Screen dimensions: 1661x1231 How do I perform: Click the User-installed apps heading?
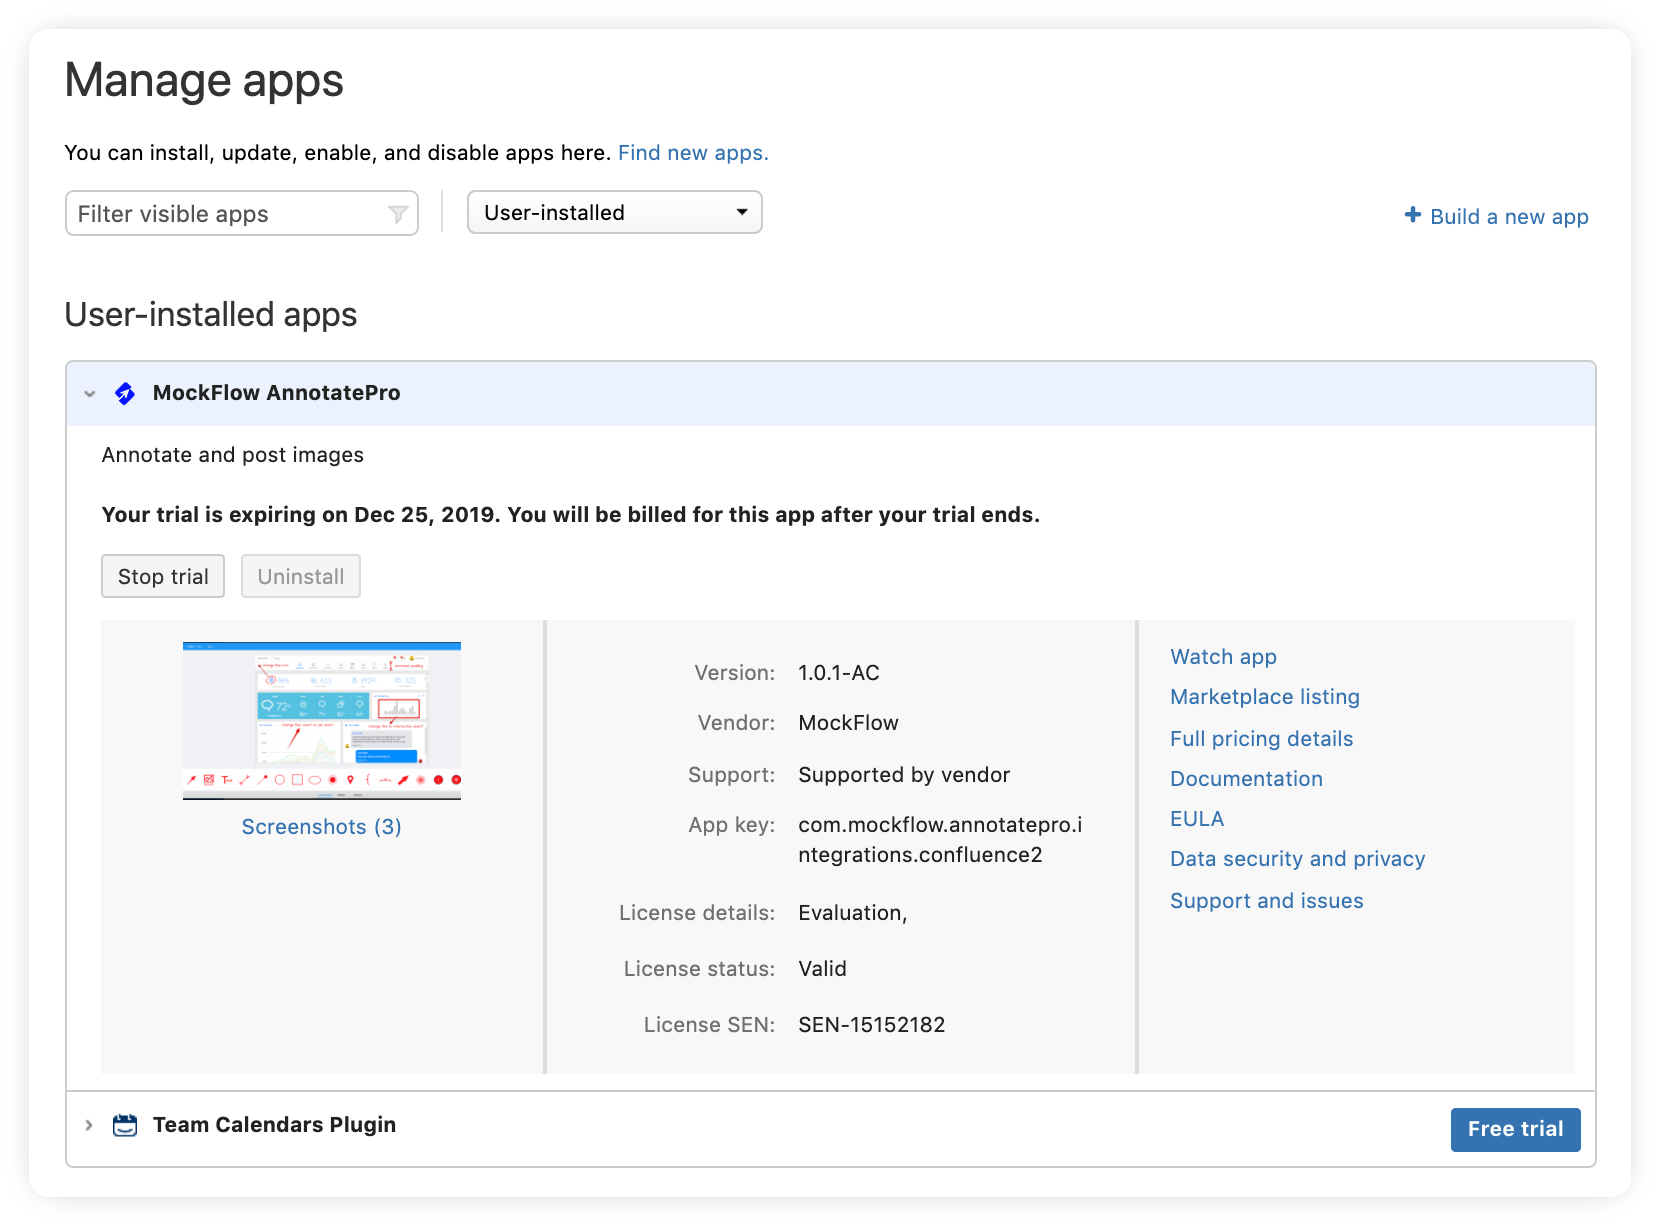pos(211,315)
